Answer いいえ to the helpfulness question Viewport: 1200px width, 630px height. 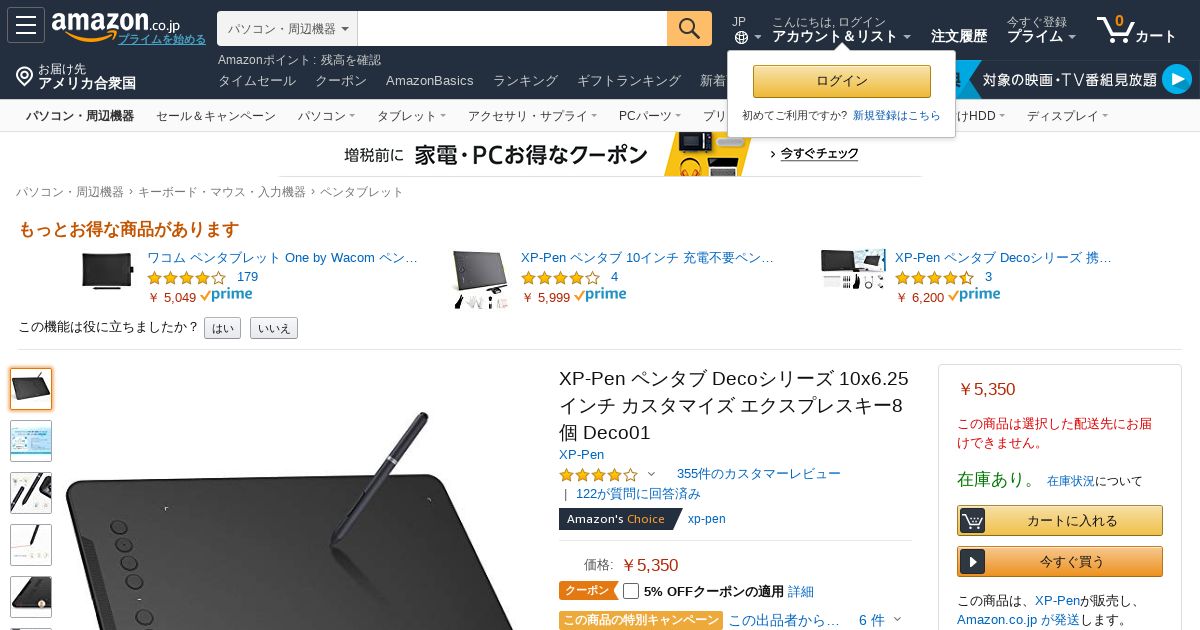point(274,328)
